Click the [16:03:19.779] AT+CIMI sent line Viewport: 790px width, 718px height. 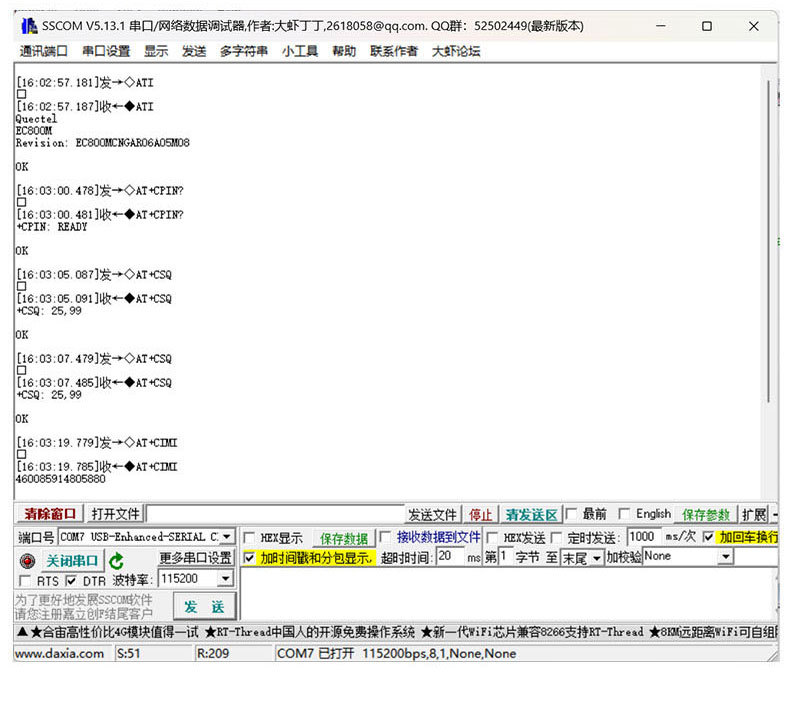97,443
